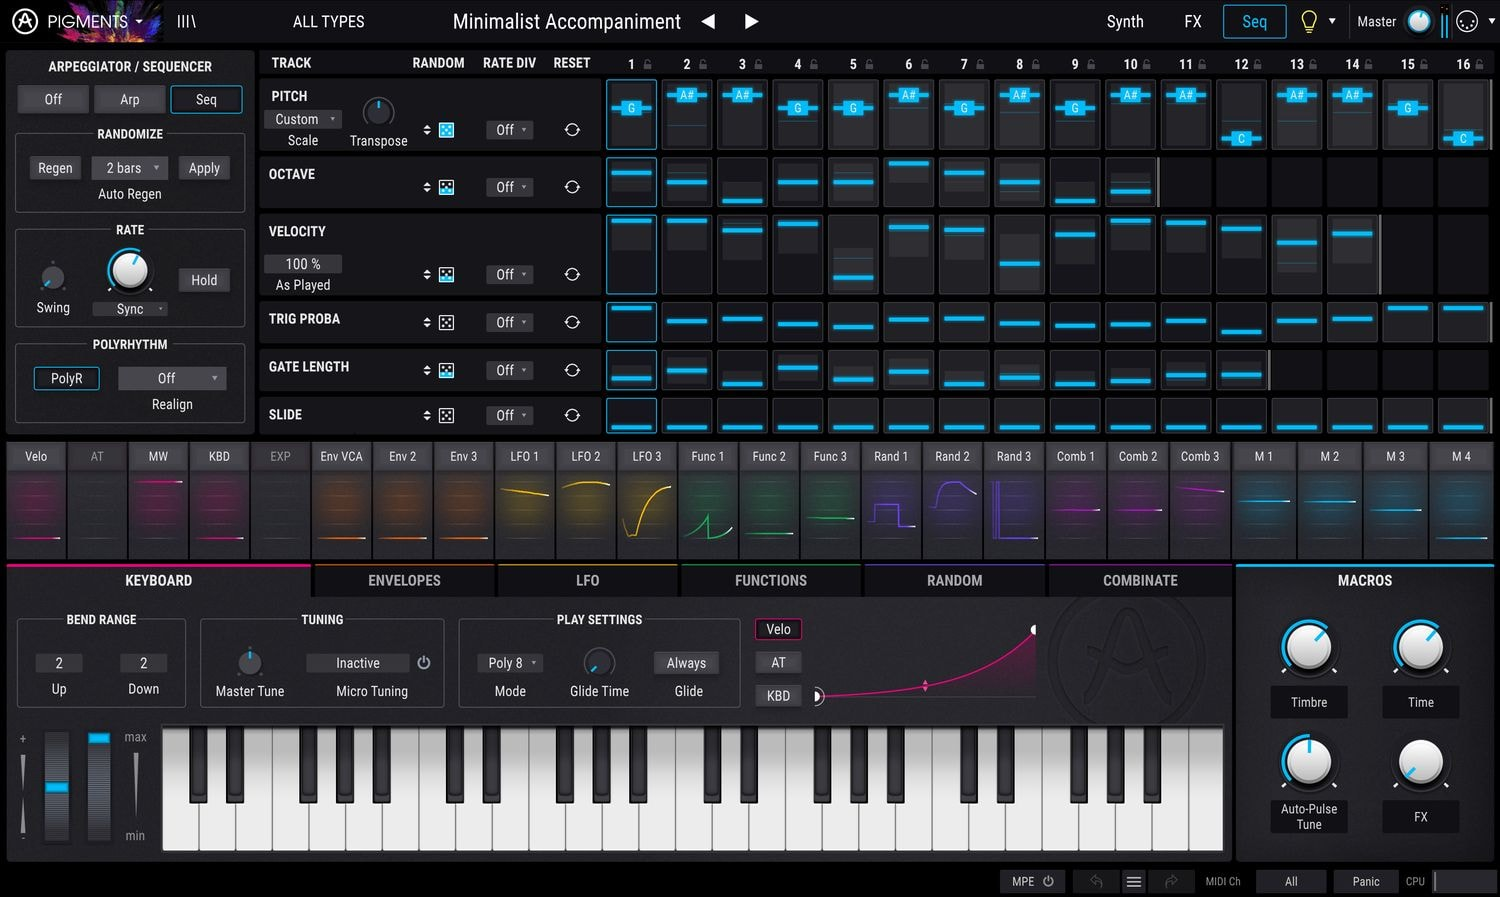
Task: Click the Panic button
Action: tap(1366, 881)
